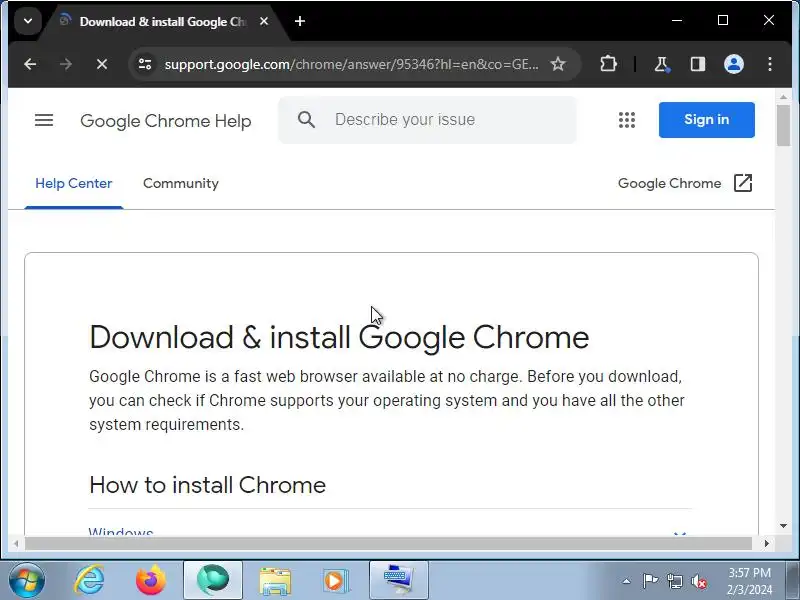The width and height of the screenshot is (800, 600).
Task: Open Windows Media Player from taskbar
Action: (x=336, y=580)
